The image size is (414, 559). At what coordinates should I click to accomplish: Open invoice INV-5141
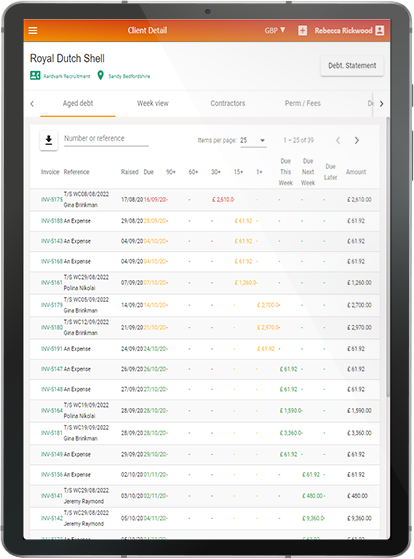52,496
